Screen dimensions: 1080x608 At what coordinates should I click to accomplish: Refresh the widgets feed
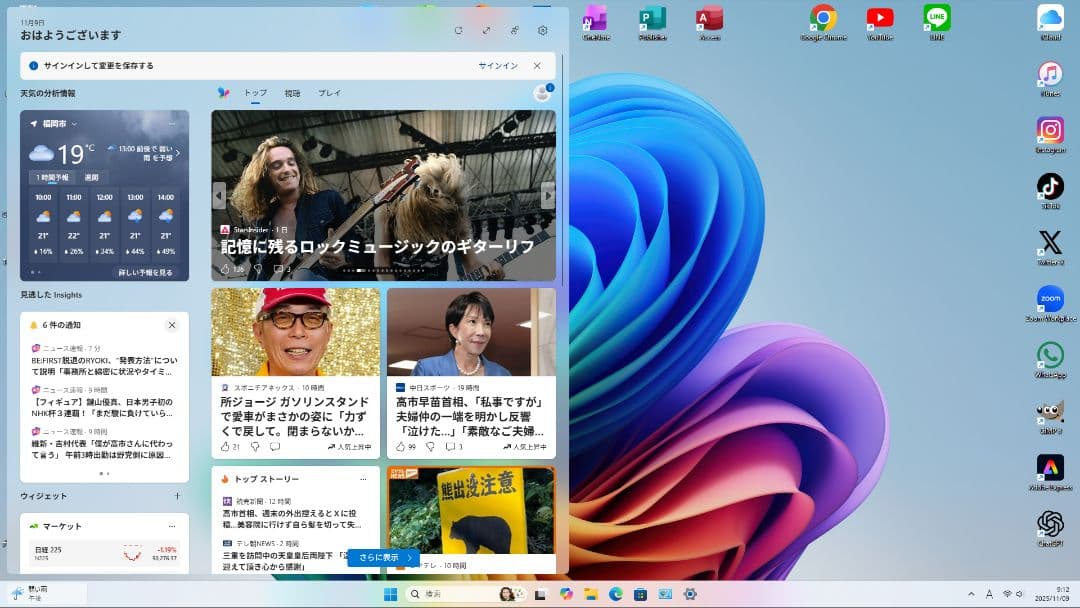click(459, 30)
